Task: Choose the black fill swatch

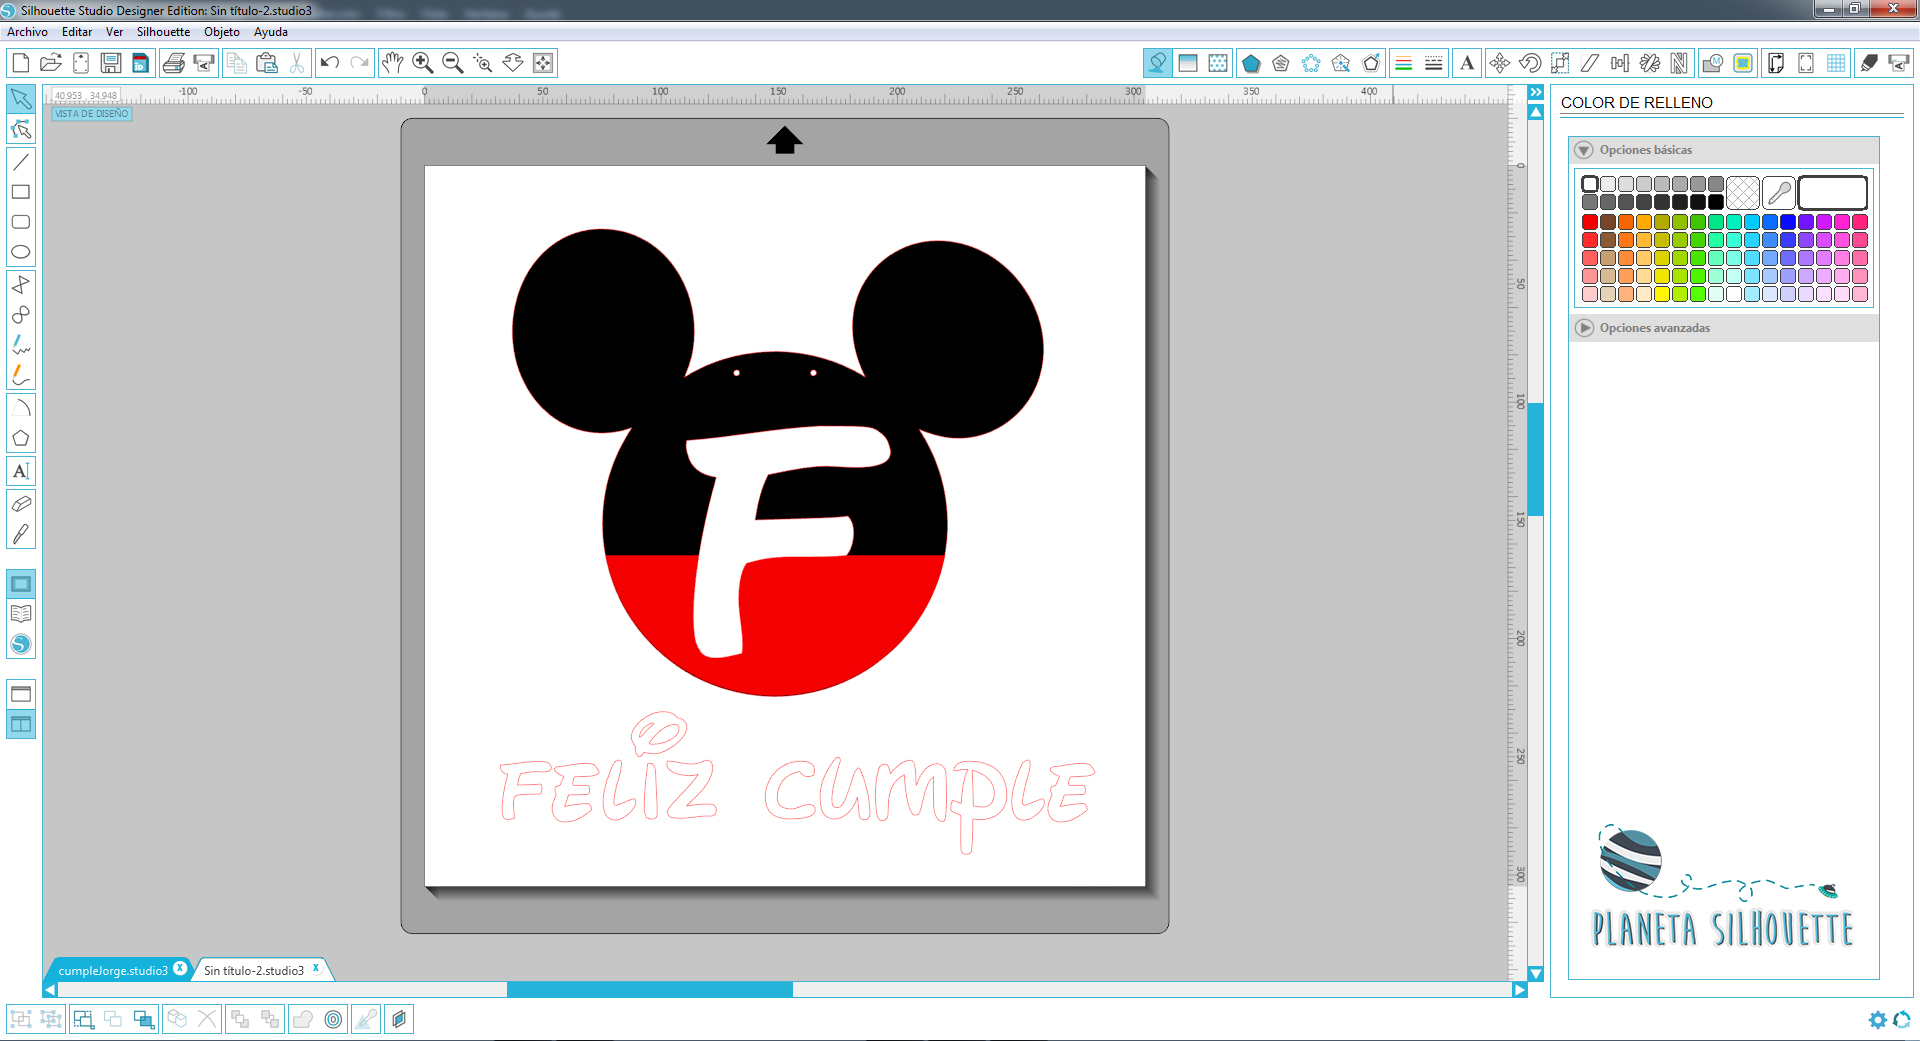Action: [1716, 202]
